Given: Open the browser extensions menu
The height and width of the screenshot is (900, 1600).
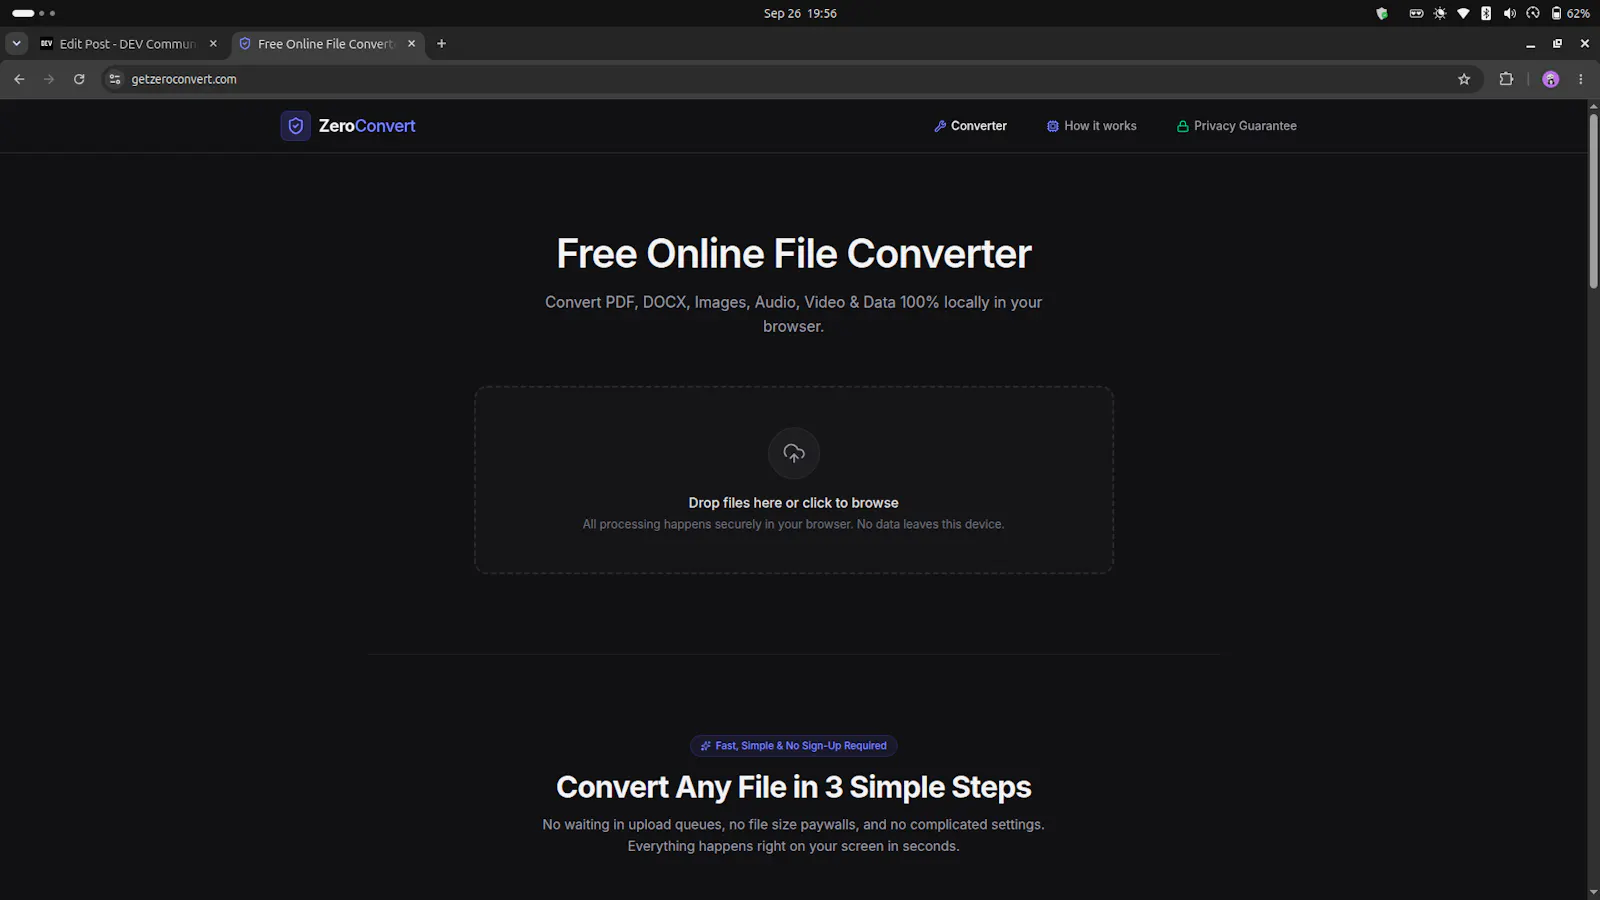Looking at the screenshot, I should pos(1506,79).
